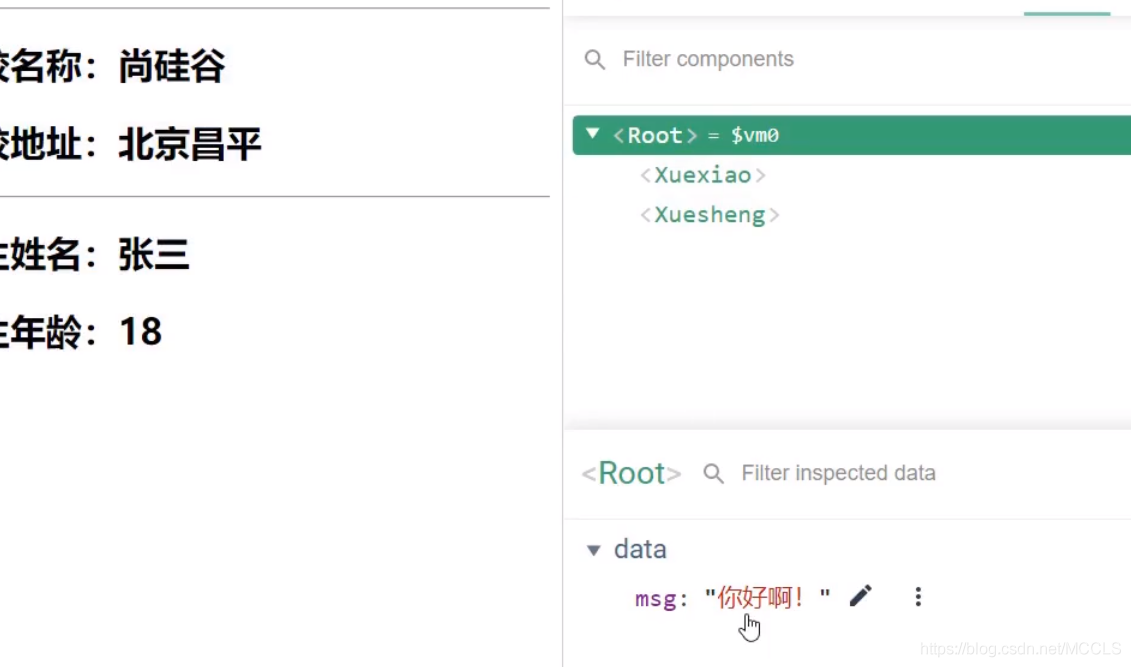Viewport: 1131px width, 667px height.
Task: Click the search icon beside Filter components
Action: click(595, 60)
